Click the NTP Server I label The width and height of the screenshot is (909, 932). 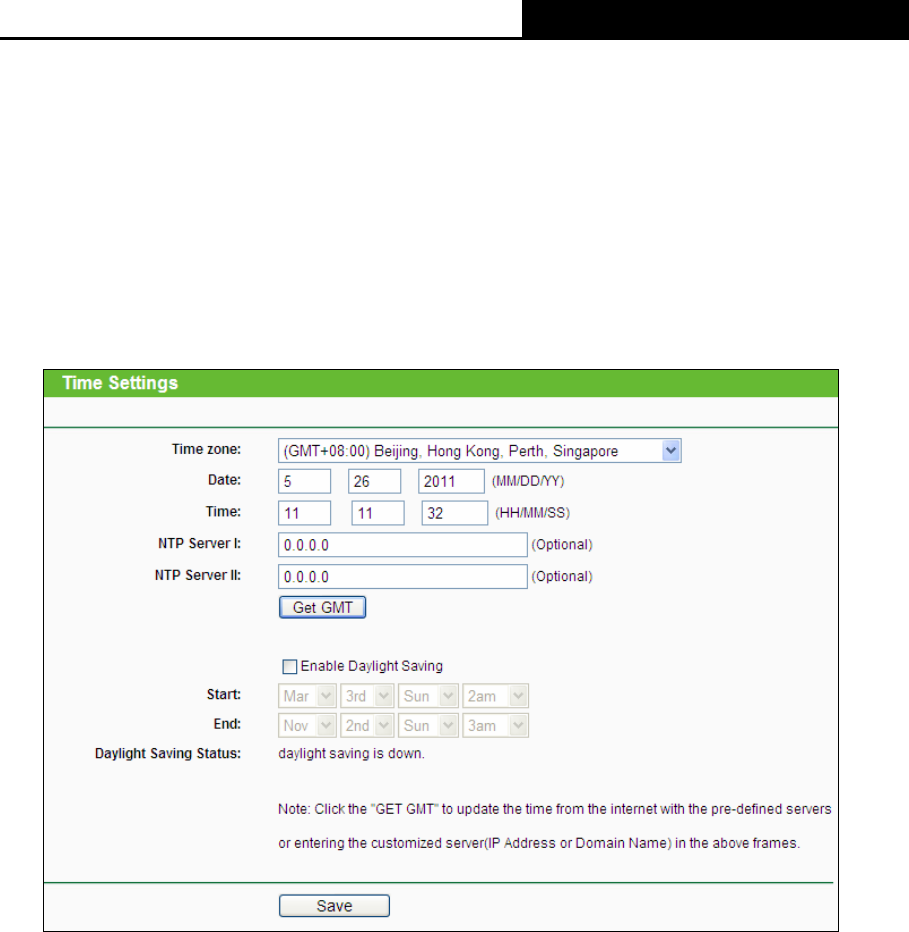199,543
